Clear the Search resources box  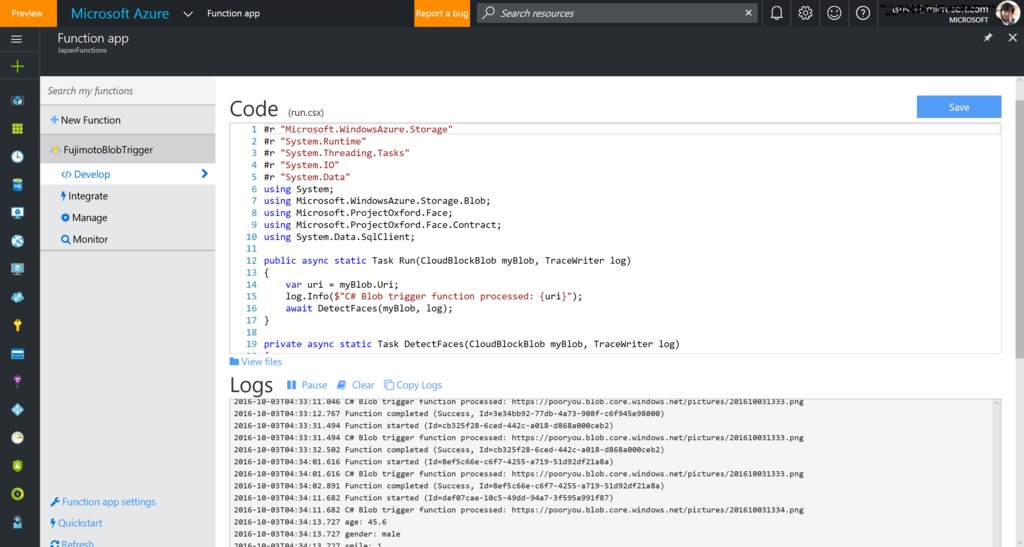748,13
